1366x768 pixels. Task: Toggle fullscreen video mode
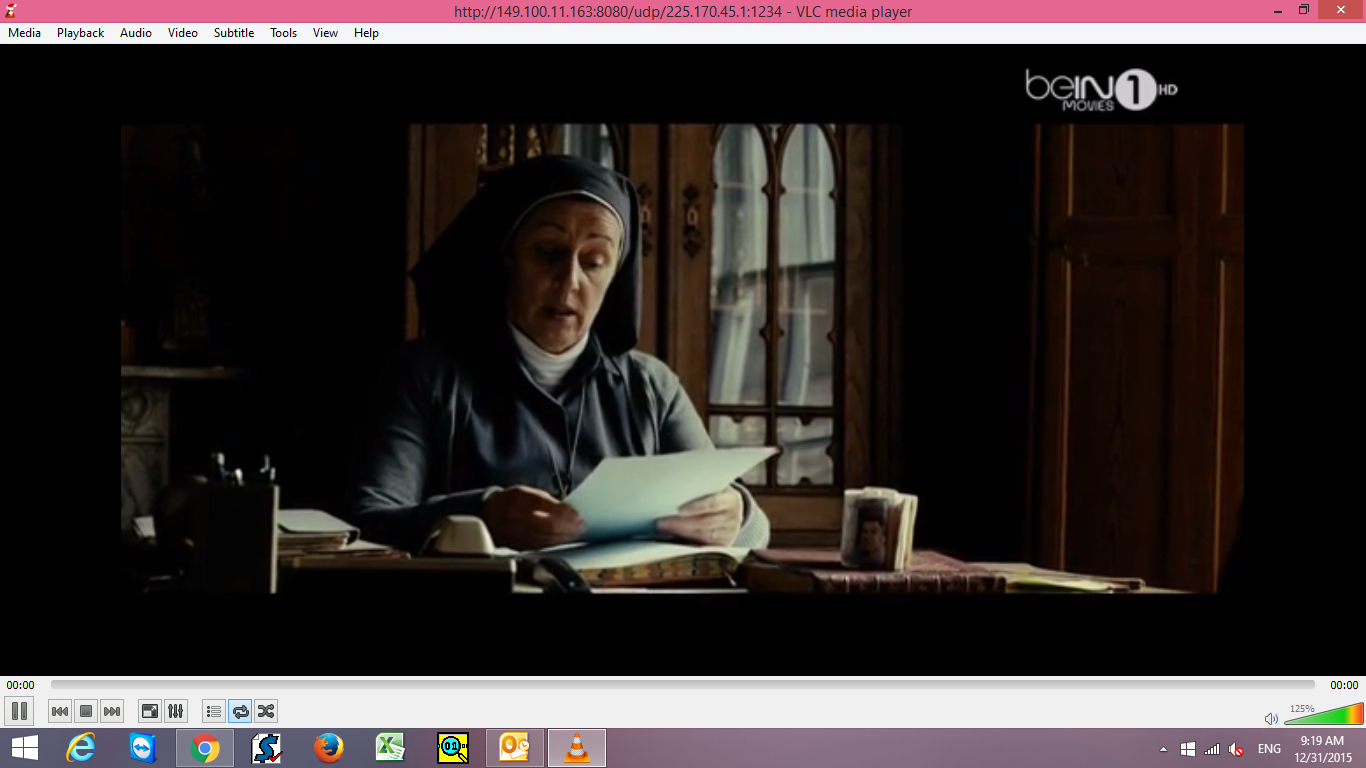point(149,711)
